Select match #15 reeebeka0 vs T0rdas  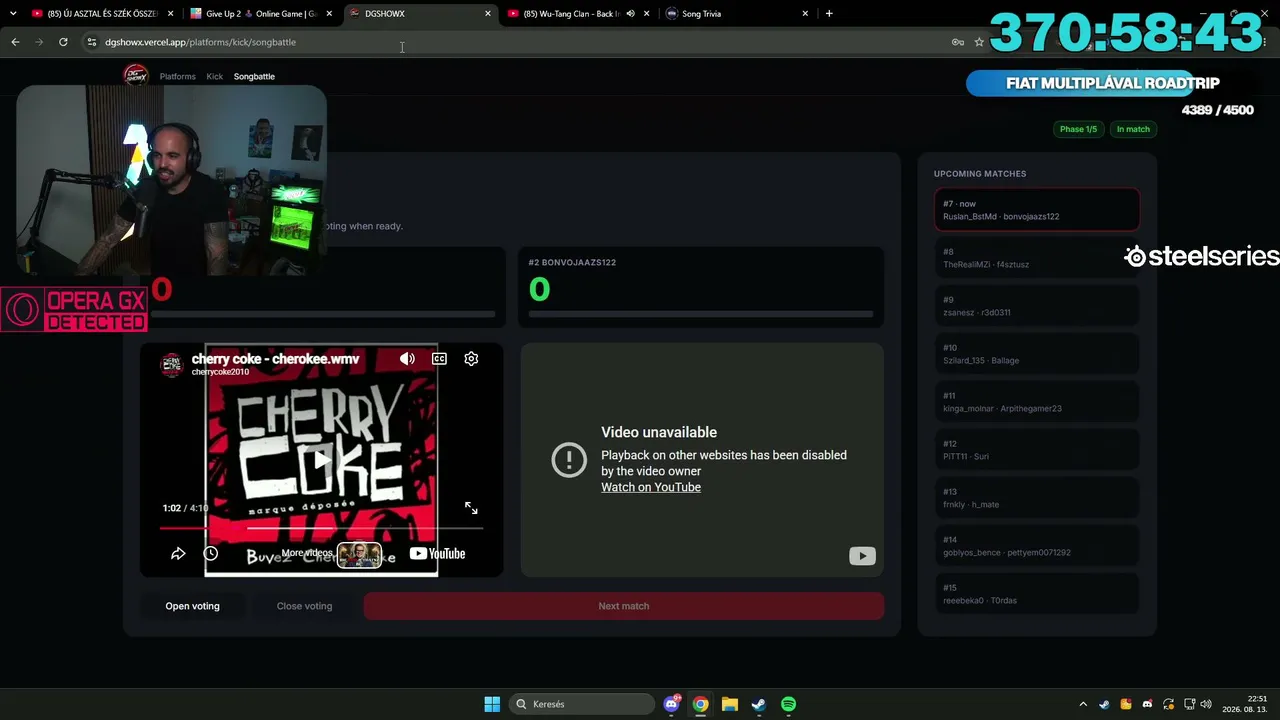[x=1037, y=594]
